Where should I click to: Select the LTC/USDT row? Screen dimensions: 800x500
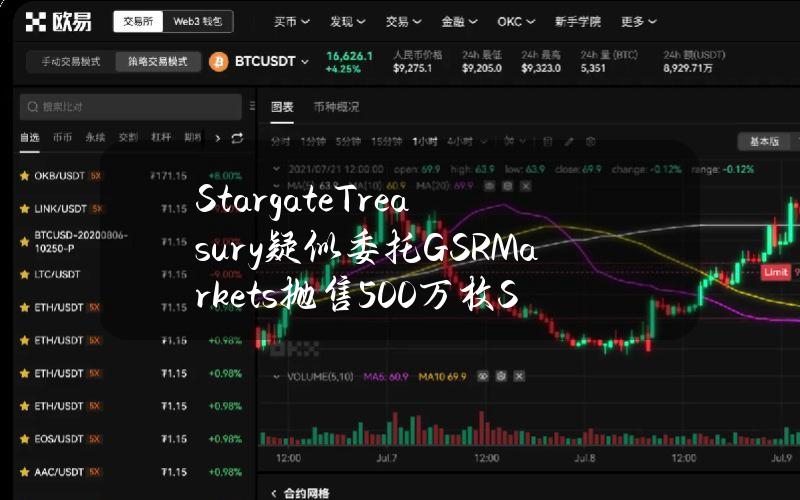[x=131, y=274]
